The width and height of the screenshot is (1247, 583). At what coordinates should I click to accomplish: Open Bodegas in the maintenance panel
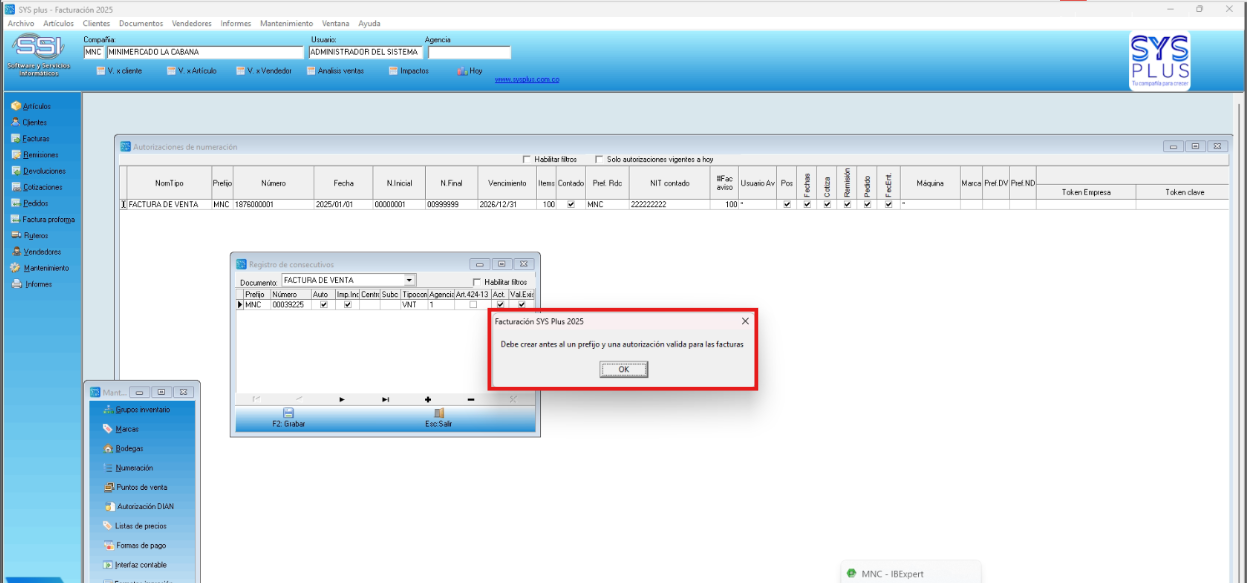click(123, 448)
